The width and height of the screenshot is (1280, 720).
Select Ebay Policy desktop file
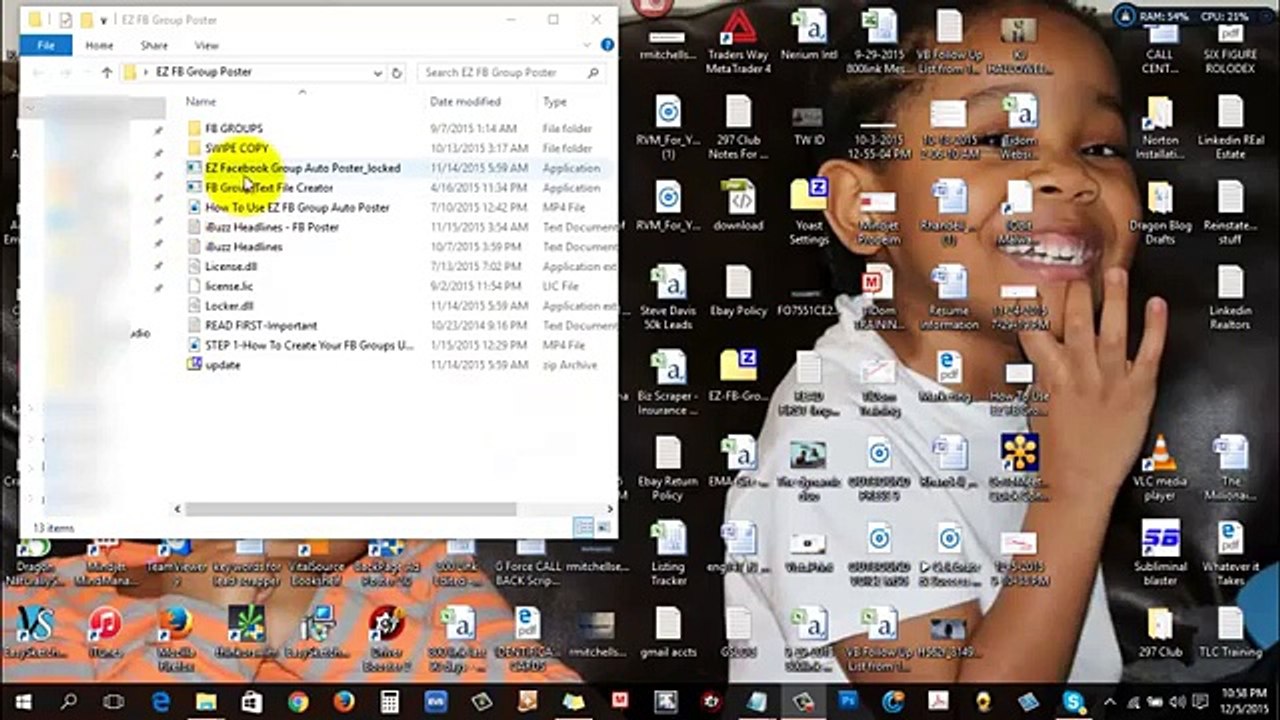[x=738, y=291]
